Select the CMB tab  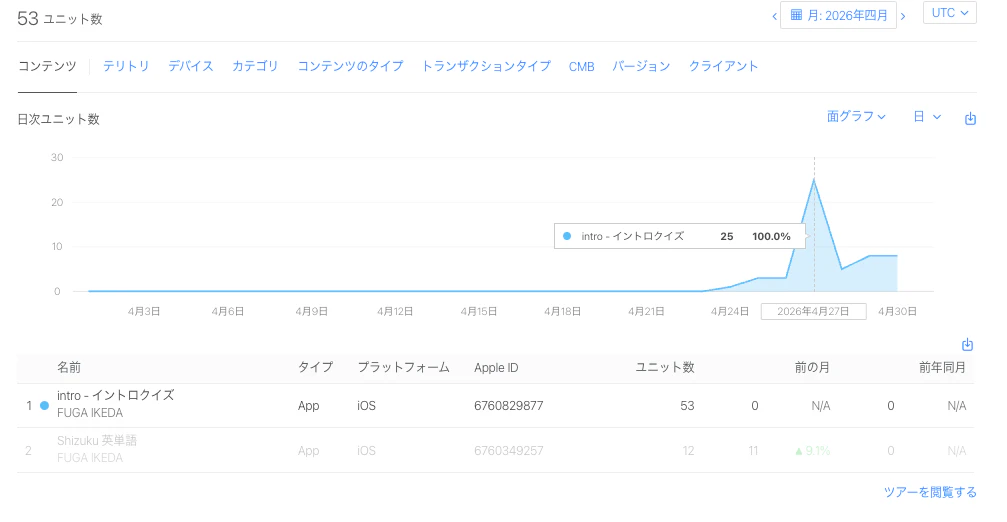tap(581, 66)
